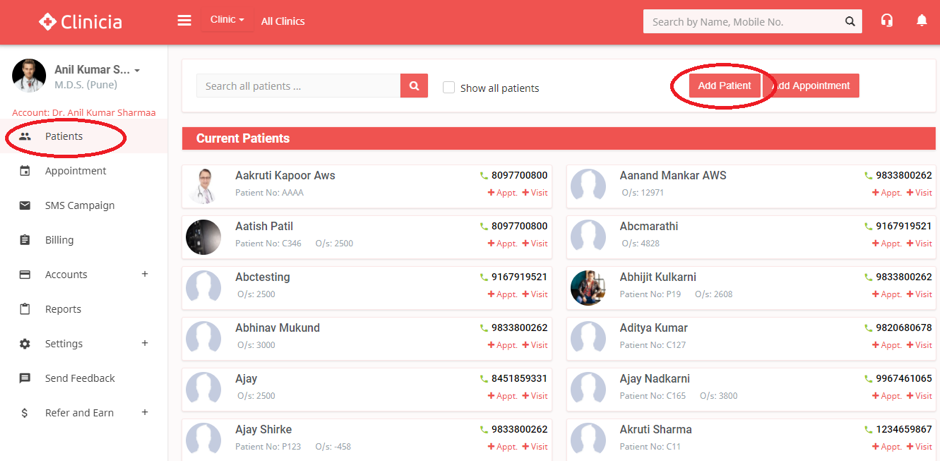Click the red patient search button

coord(414,86)
